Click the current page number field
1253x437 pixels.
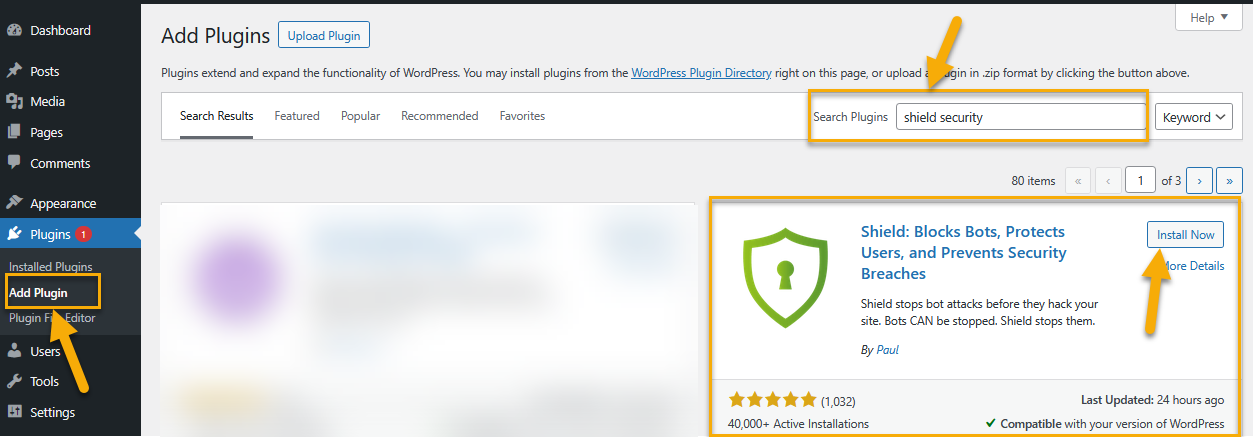point(1140,181)
